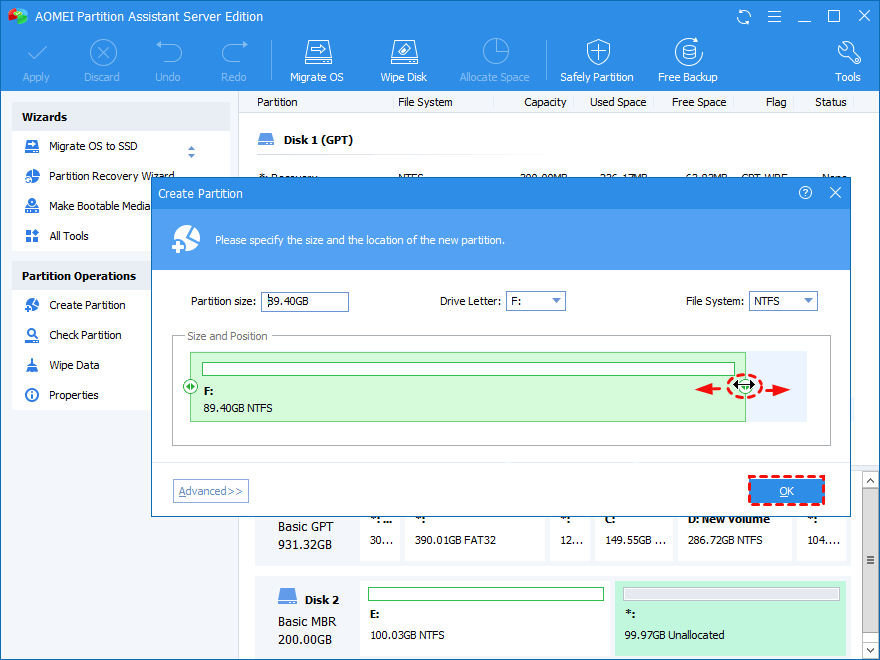This screenshot has height=660, width=880.
Task: Click the disk map scrollbar up arrow
Action: pyautogui.click(x=870, y=481)
